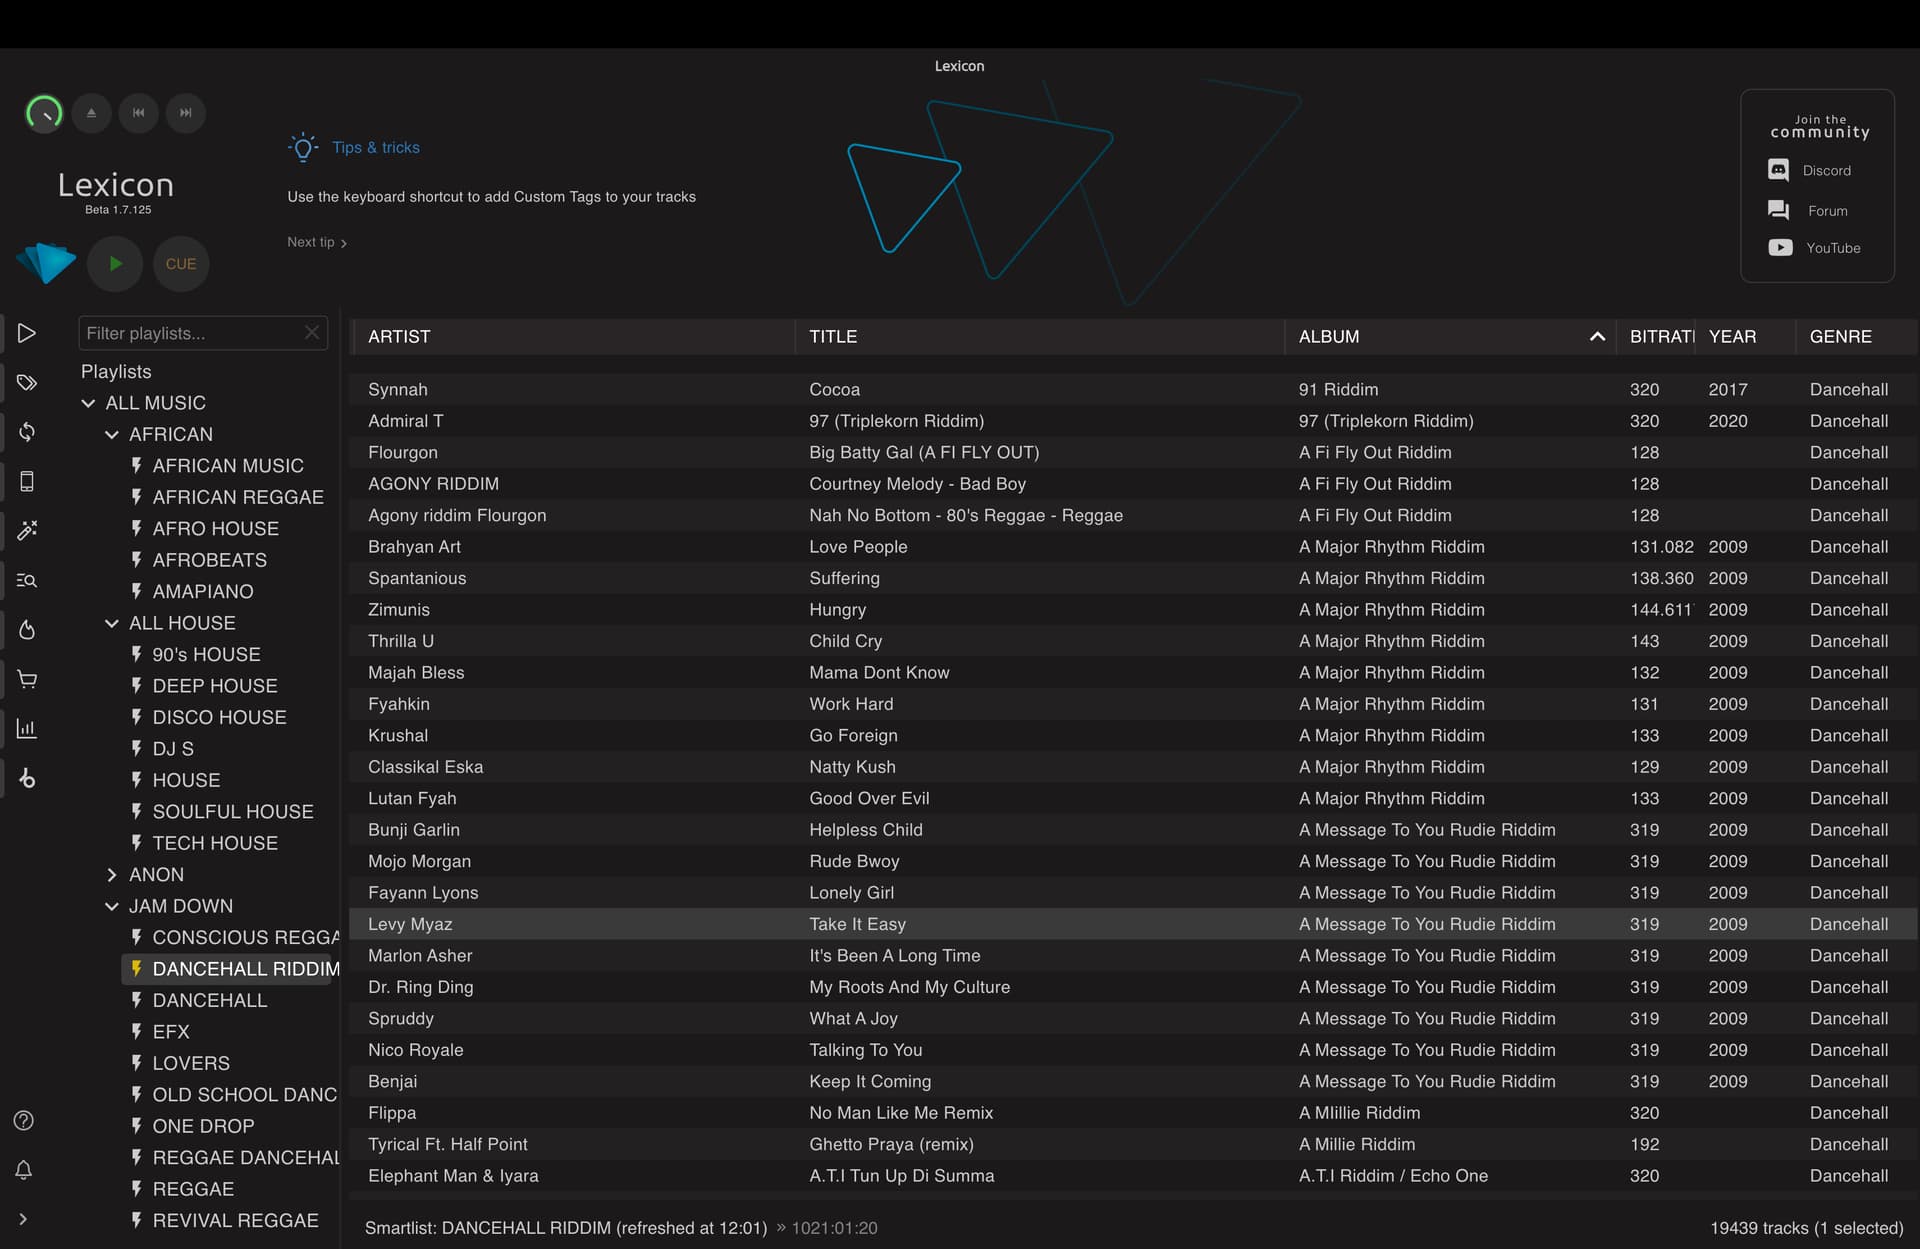The image size is (1920, 1249).
Task: Select the DEEP HOUSE smartlist
Action: (x=215, y=686)
